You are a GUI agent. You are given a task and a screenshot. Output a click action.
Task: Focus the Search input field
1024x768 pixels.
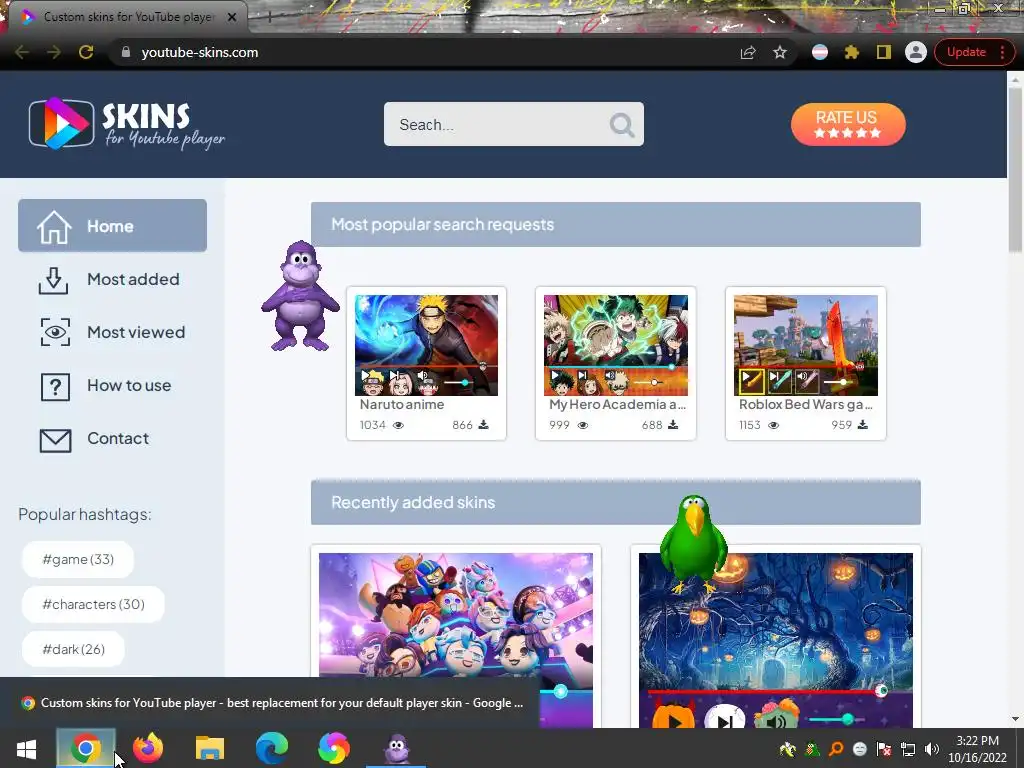[513, 124]
